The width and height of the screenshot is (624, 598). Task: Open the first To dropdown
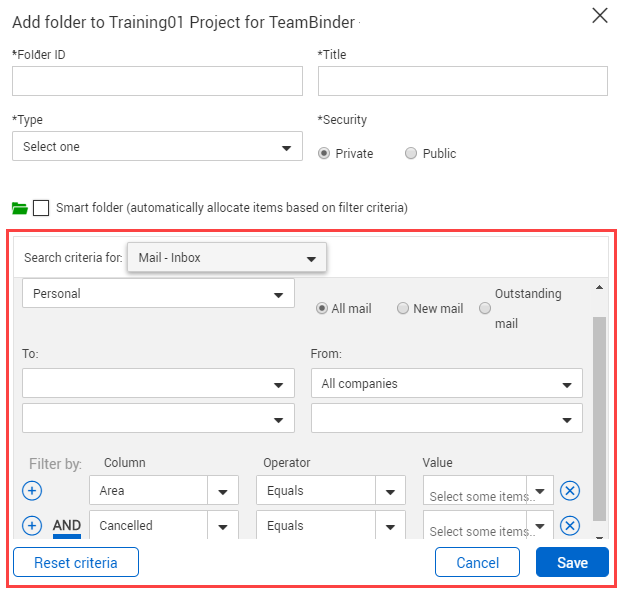click(x=158, y=383)
